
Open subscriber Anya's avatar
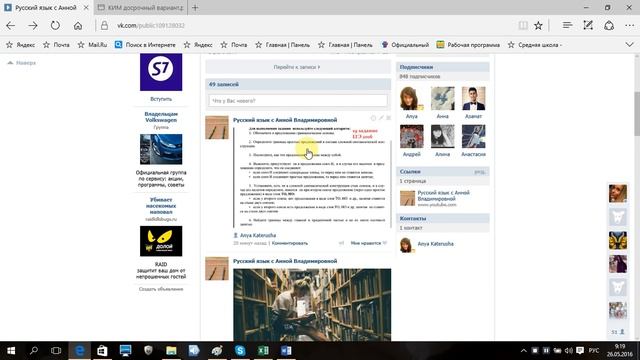[411, 98]
